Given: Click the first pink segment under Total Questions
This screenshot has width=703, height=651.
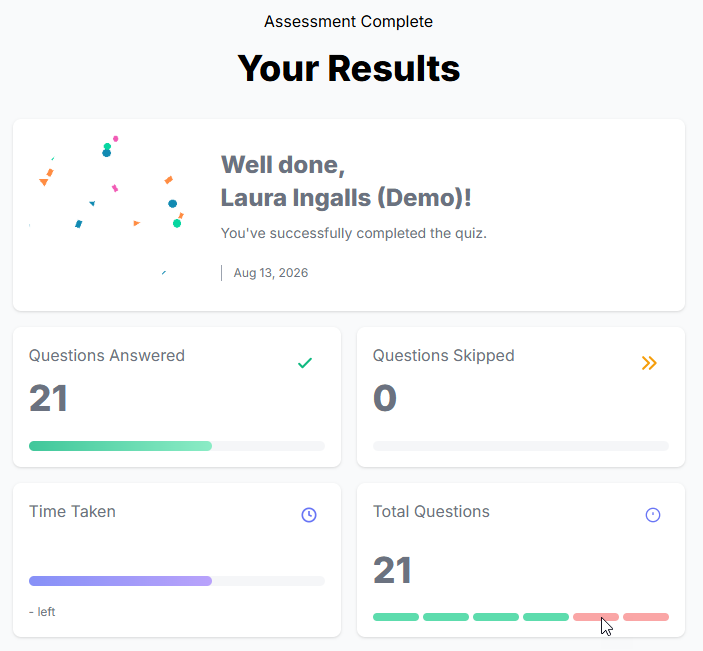Looking at the screenshot, I should click(596, 617).
